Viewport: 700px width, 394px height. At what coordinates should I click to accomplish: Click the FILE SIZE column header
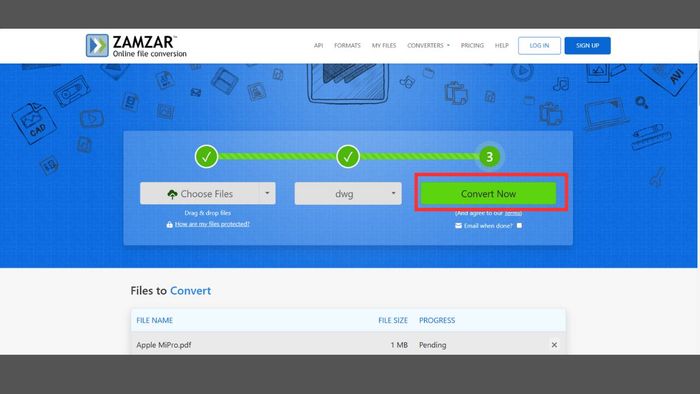(393, 320)
